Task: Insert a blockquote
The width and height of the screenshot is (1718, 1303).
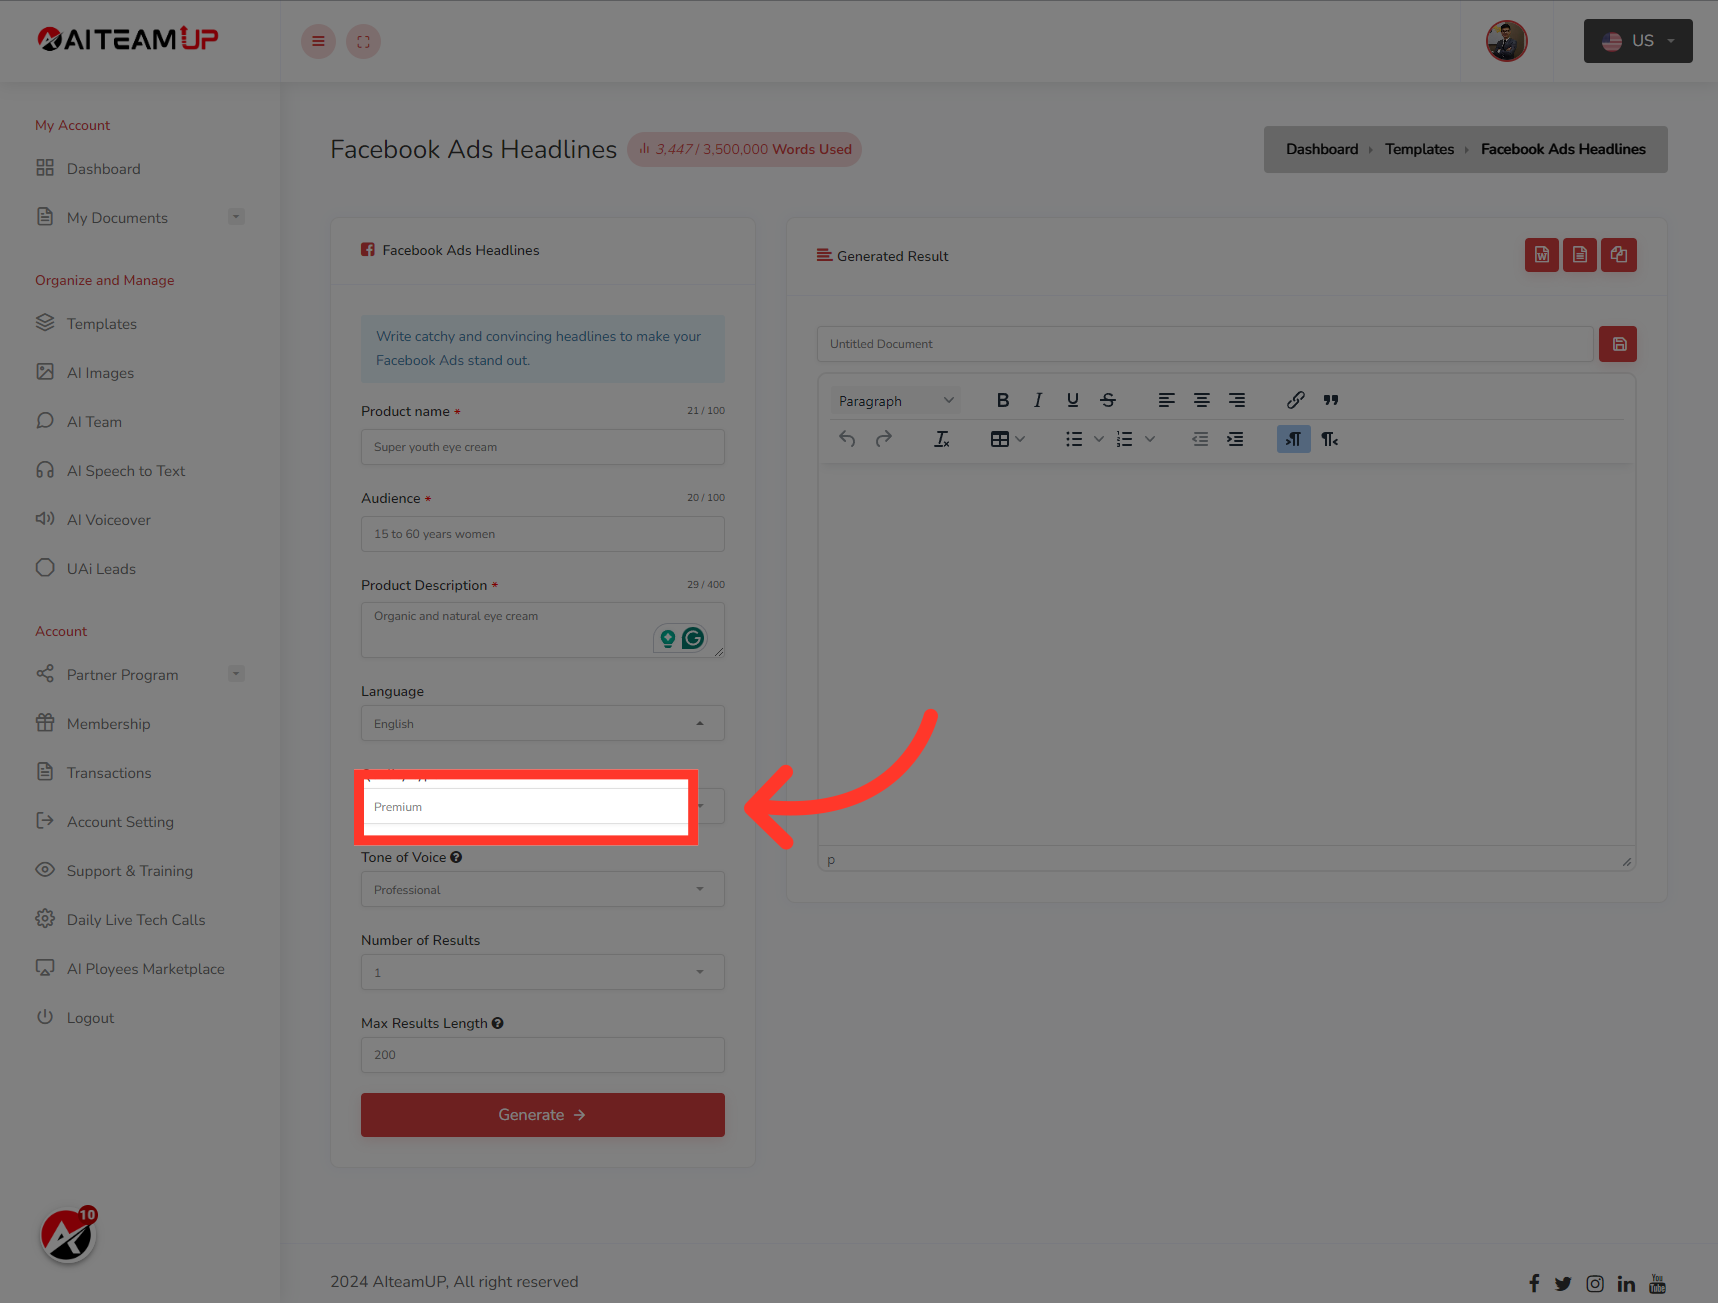Action: [1331, 400]
